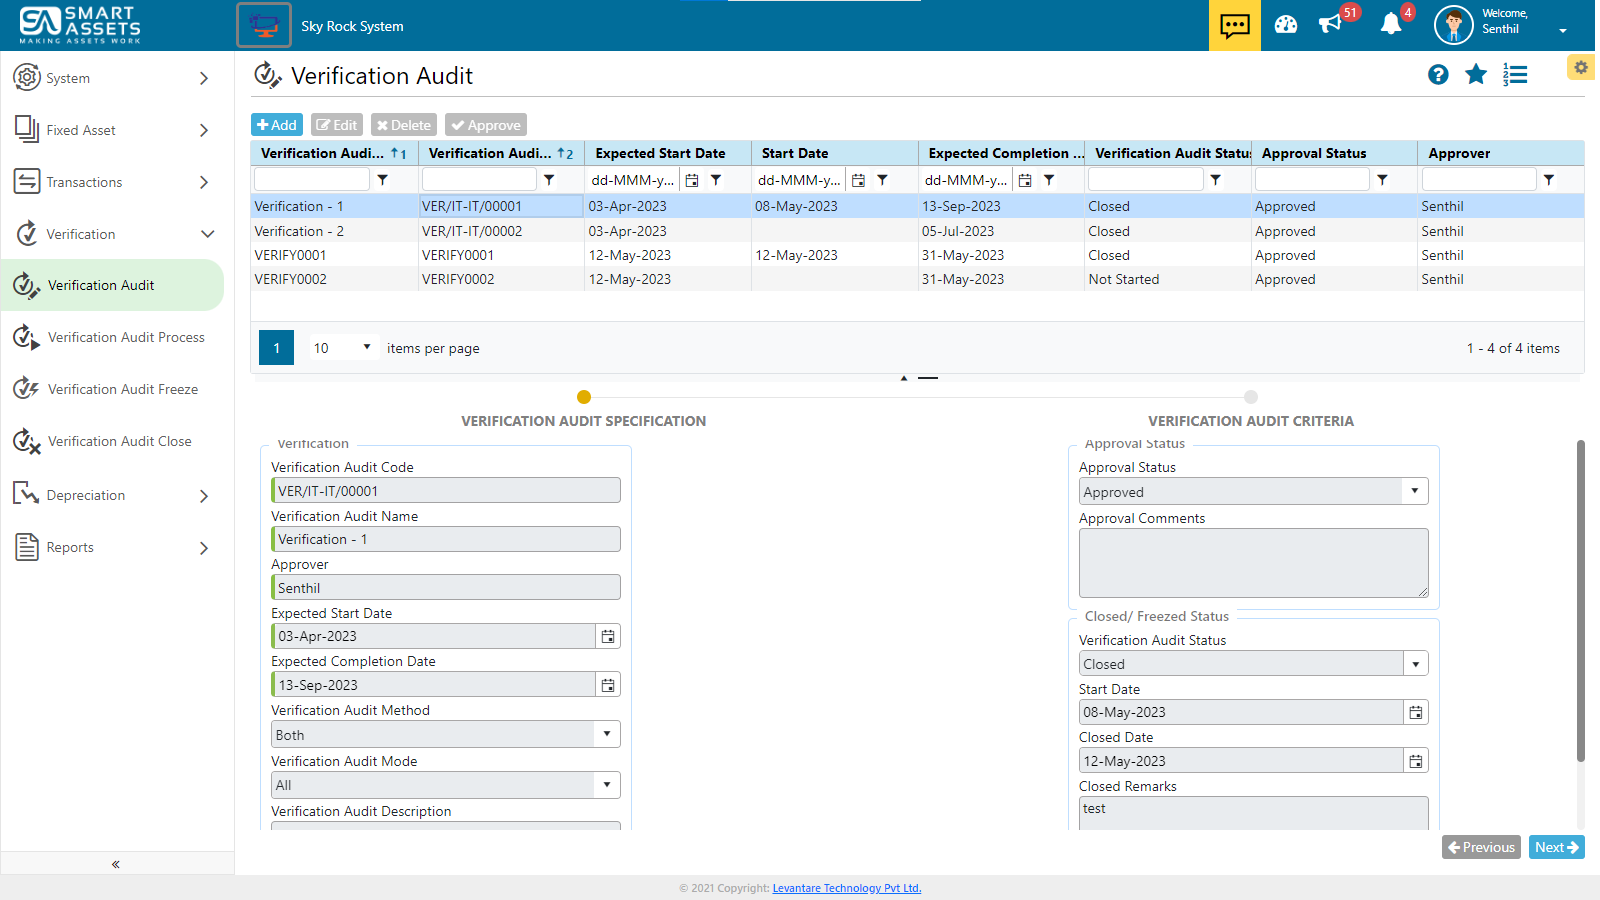Viewport: 1600px width, 900px height.
Task: Open the numbered list view icon
Action: click(x=1515, y=75)
